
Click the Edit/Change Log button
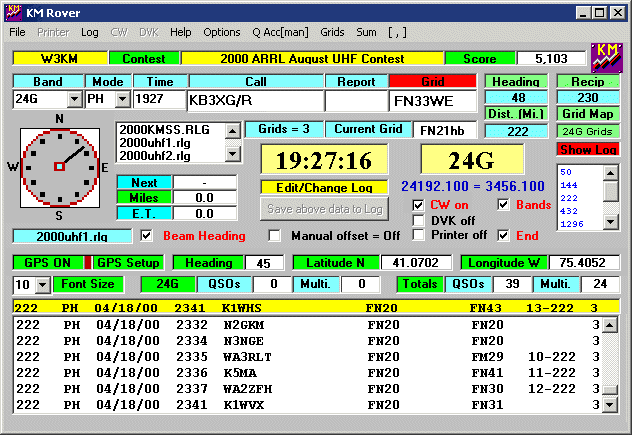click(x=324, y=187)
